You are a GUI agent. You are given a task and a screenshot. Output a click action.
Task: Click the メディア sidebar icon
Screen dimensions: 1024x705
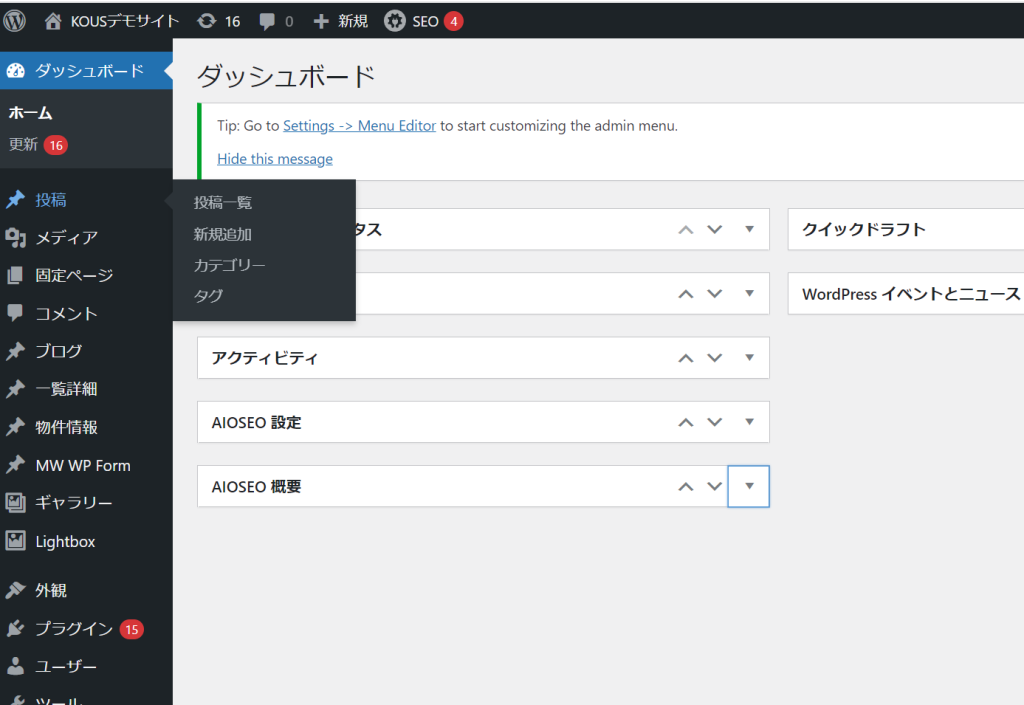click(15, 238)
